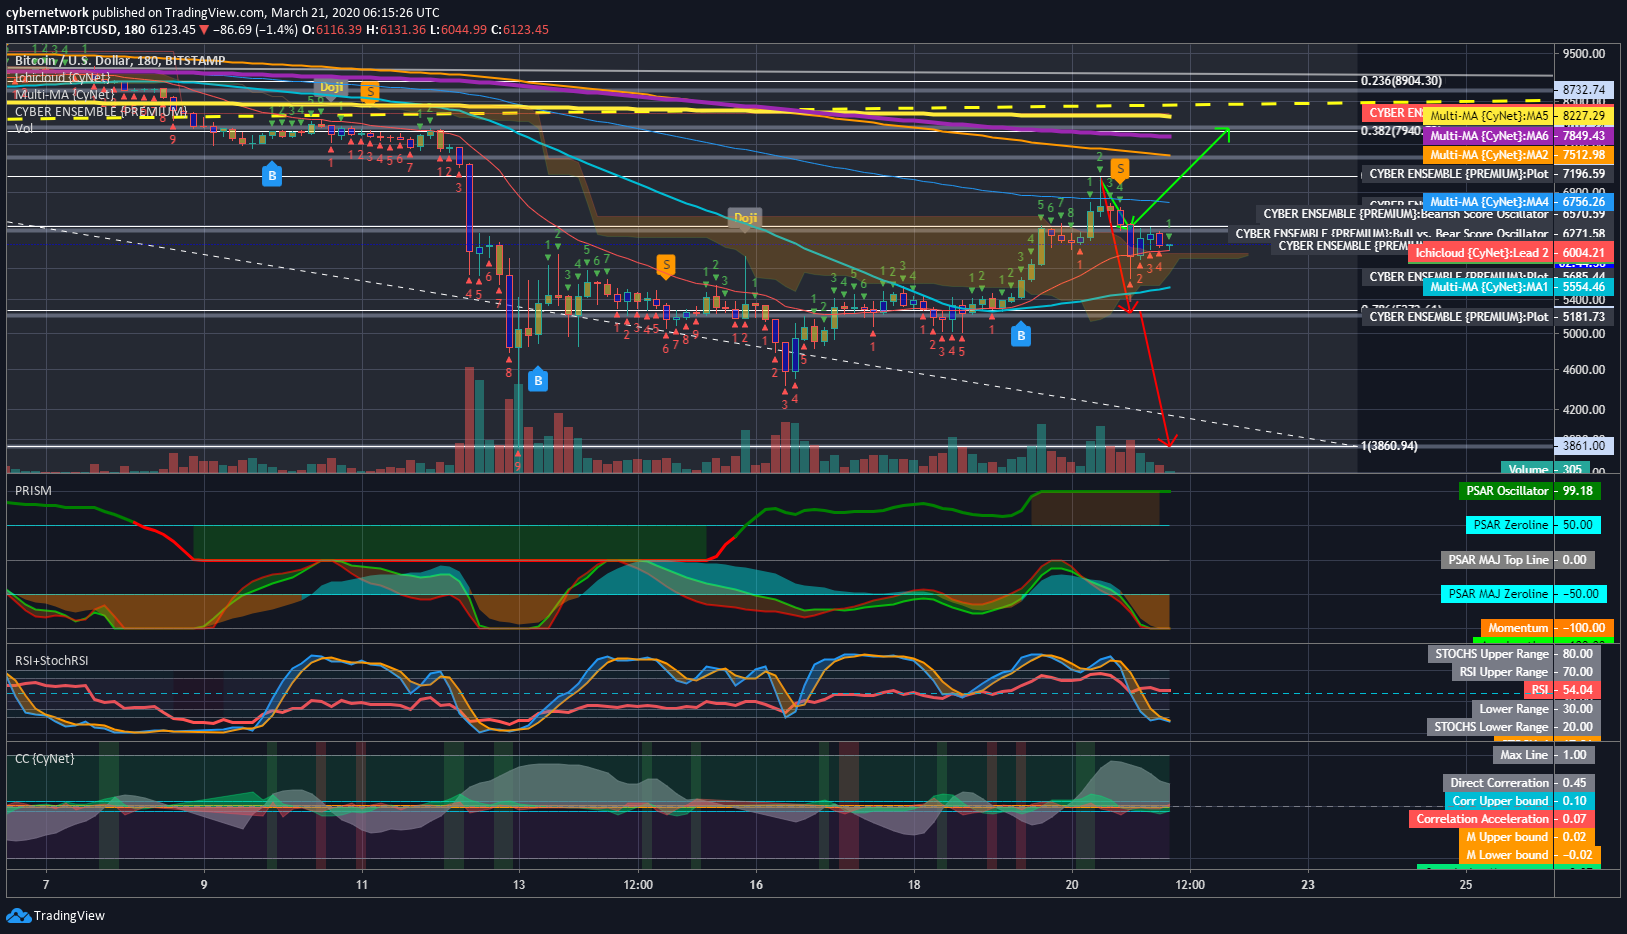
Task: Click the Doji label on the orange cloud
Action: click(746, 217)
